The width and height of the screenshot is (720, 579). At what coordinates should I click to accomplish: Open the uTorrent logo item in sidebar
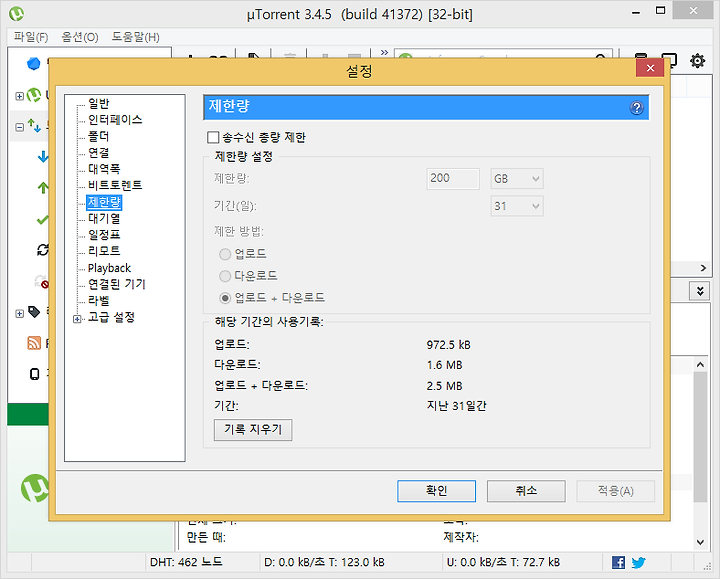(x=34, y=95)
